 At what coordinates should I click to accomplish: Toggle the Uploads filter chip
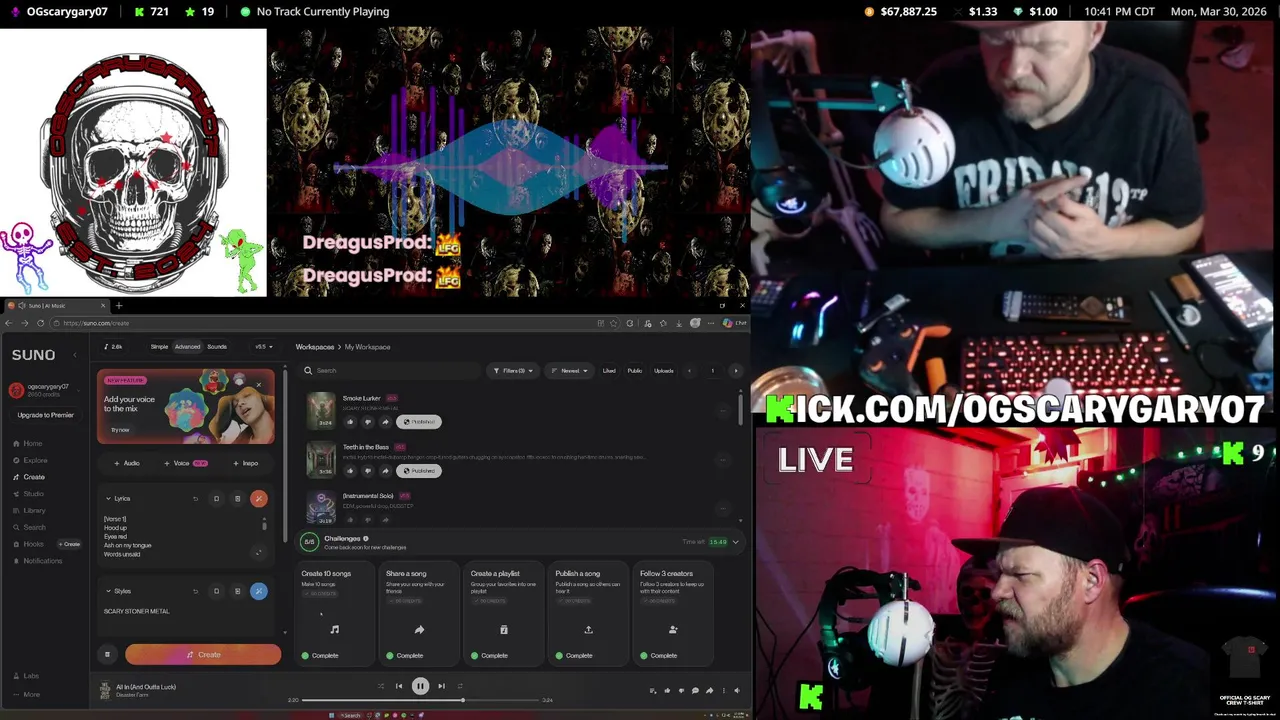pos(664,371)
